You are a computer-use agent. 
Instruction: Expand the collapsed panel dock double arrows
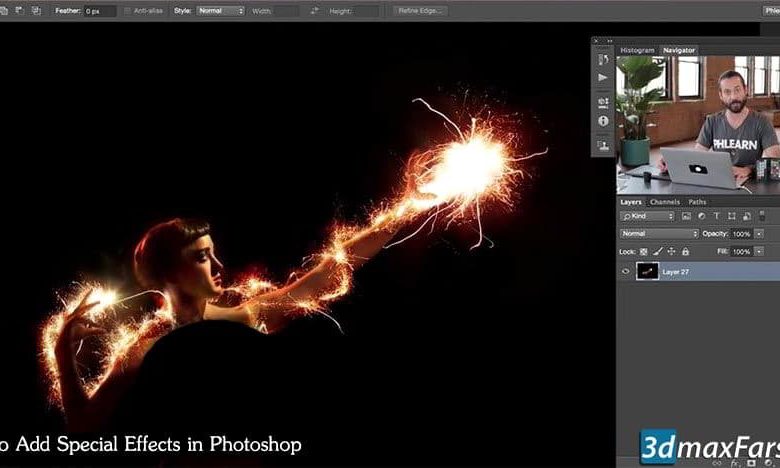point(609,41)
